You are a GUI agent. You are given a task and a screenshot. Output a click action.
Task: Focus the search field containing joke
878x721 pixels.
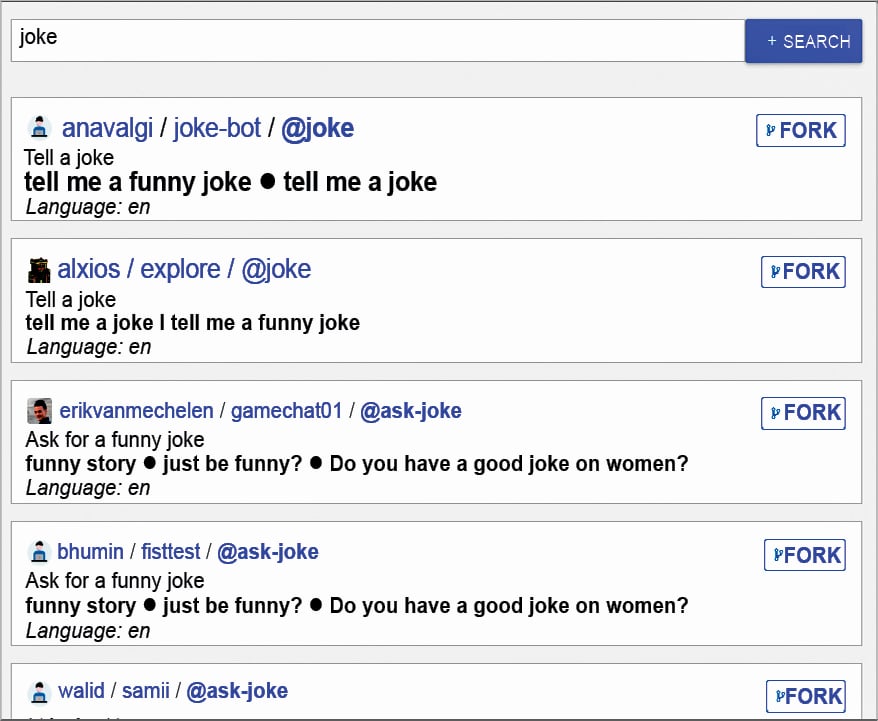pos(377,40)
